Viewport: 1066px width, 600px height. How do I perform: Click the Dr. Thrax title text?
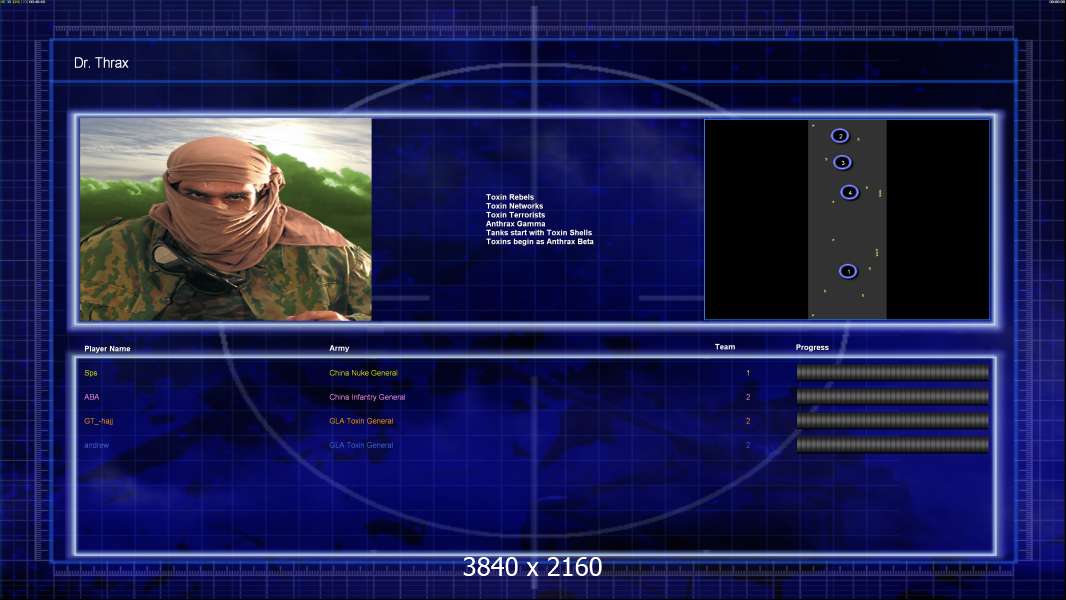coord(101,63)
